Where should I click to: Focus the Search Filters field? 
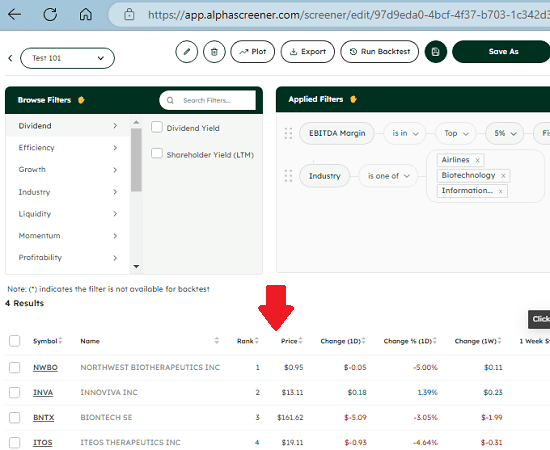pyautogui.click(x=208, y=100)
